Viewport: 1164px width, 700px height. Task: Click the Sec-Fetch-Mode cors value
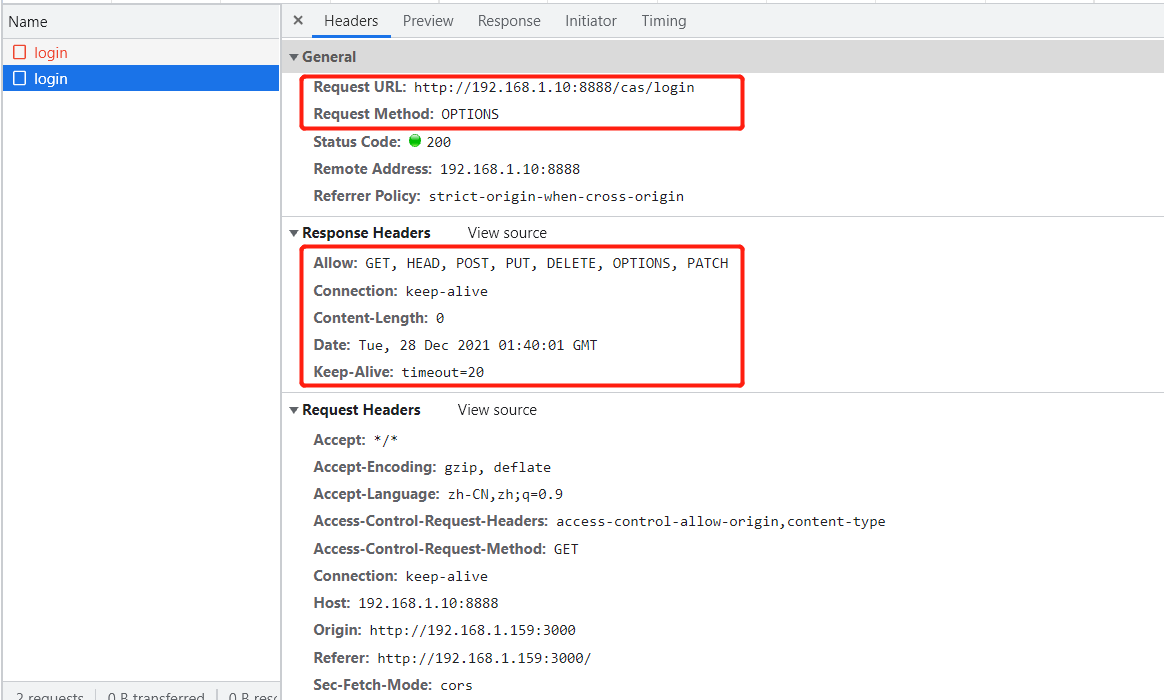tap(456, 686)
